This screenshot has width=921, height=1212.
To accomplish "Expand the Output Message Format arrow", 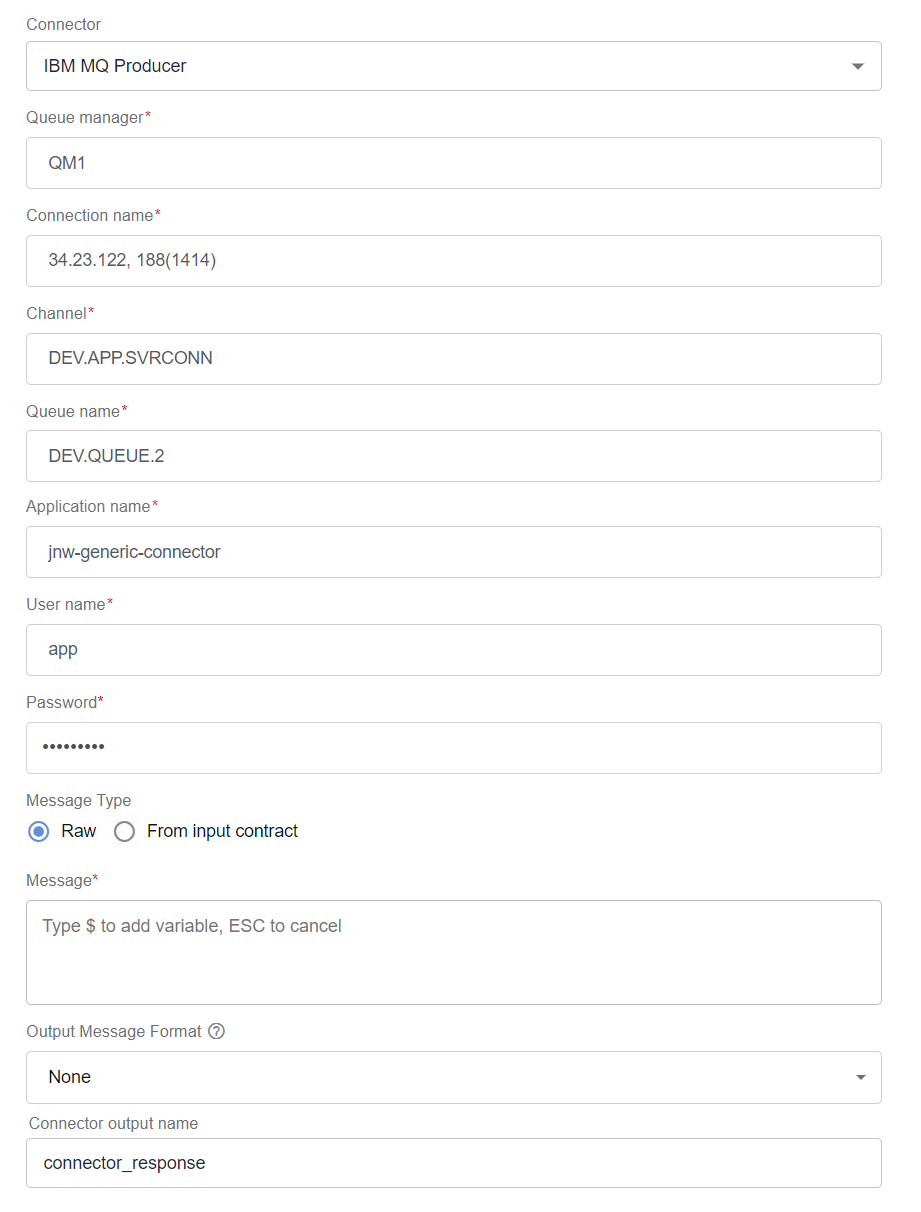I will pyautogui.click(x=861, y=1077).
